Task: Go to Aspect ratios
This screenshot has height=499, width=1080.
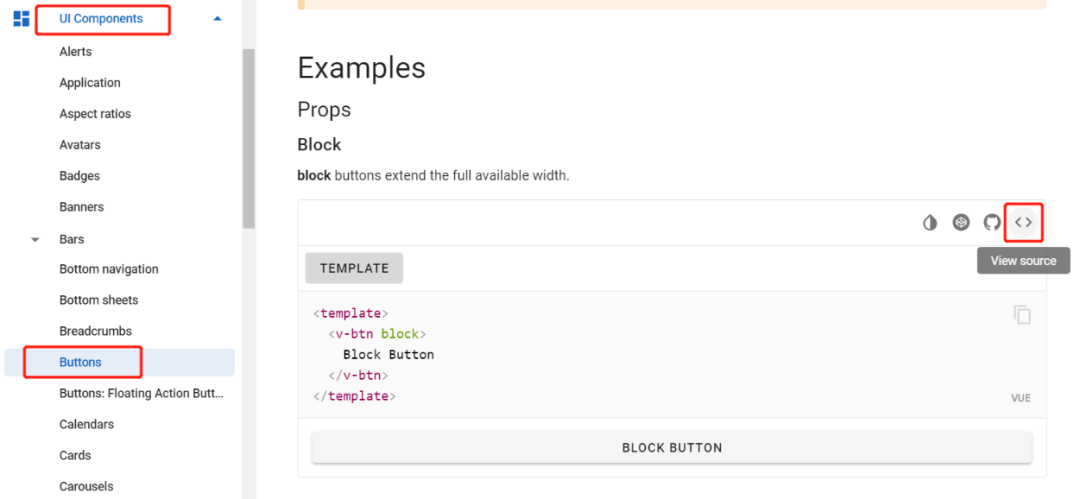Action: point(95,114)
